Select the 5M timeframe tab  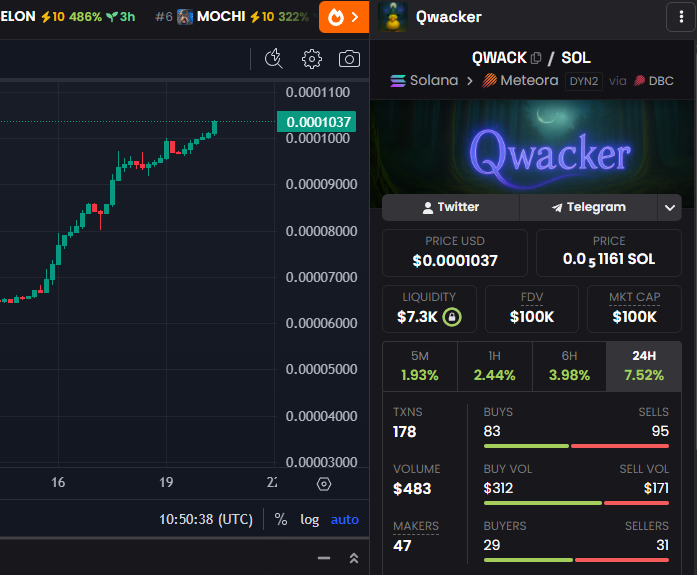click(x=420, y=367)
